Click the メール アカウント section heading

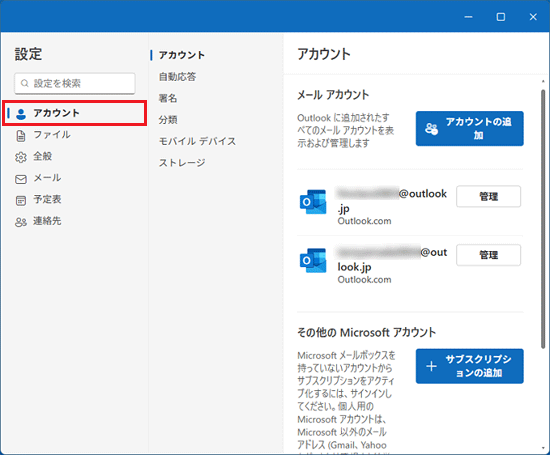333,95
